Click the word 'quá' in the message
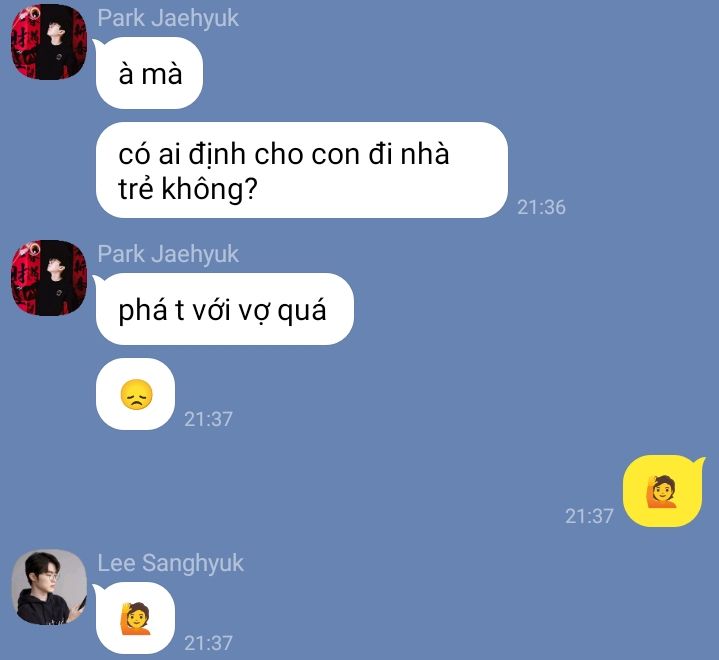Viewport: 719px width, 660px height. pyautogui.click(x=302, y=311)
